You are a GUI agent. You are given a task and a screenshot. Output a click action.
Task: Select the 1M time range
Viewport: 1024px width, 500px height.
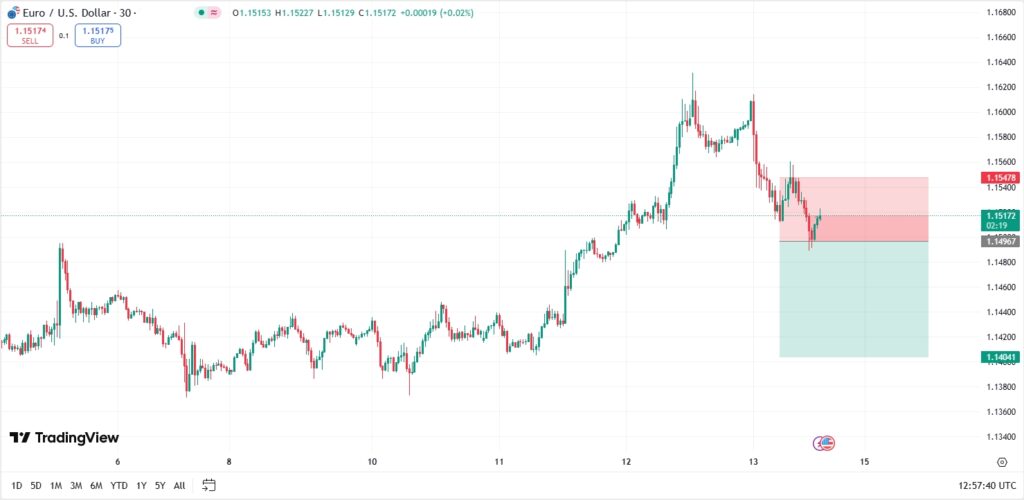tap(56, 486)
